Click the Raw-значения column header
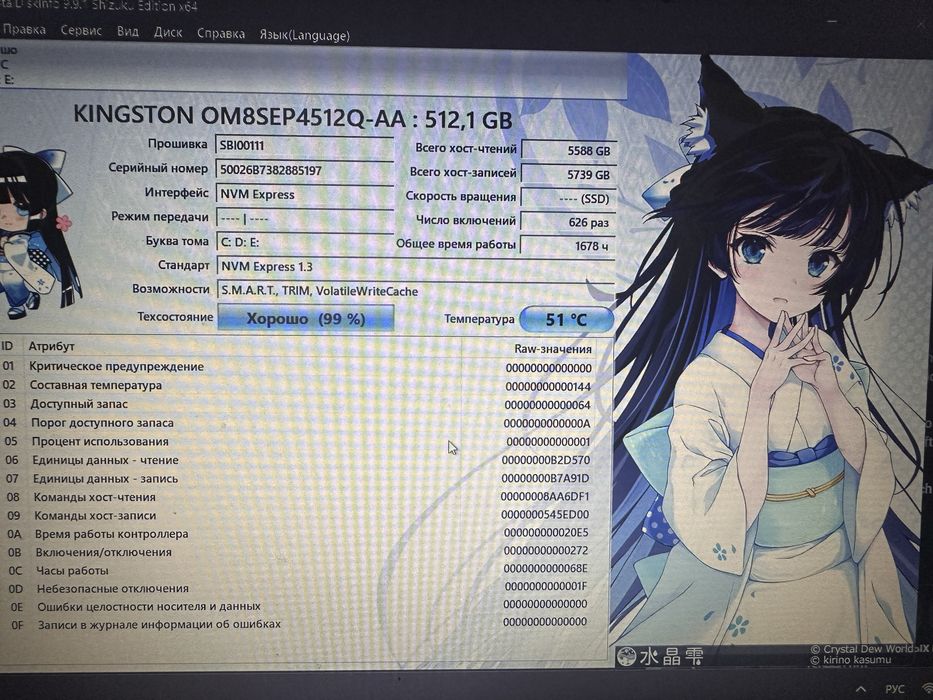This screenshot has height=700, width=933. pyautogui.click(x=553, y=349)
